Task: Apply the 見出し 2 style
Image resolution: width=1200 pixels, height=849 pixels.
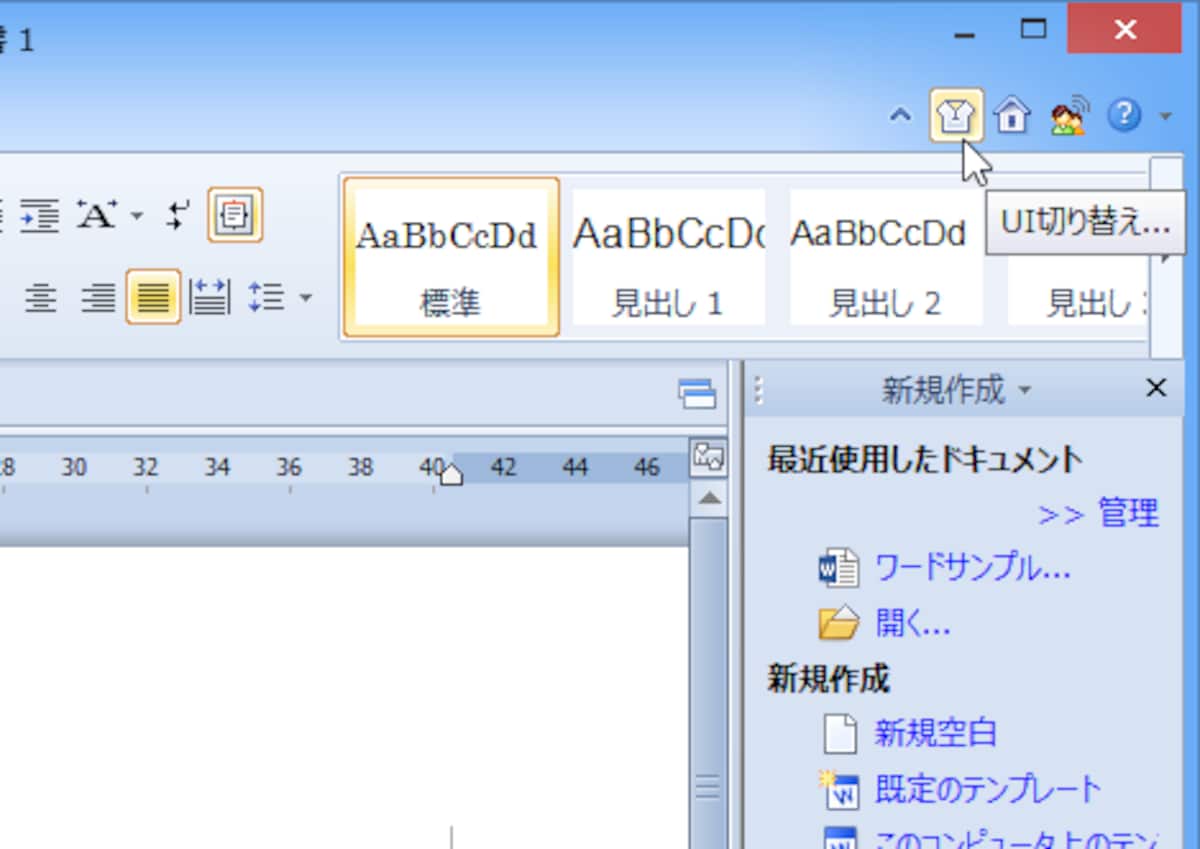Action: (885, 257)
